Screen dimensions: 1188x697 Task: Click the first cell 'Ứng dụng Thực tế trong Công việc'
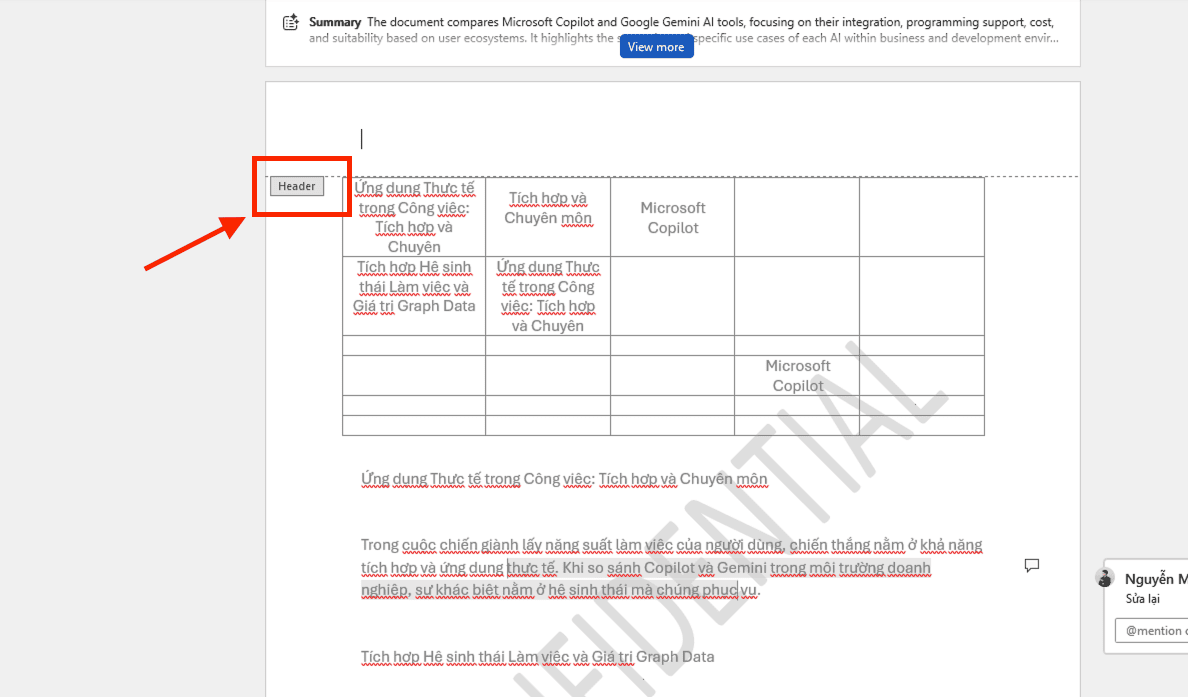[413, 217]
